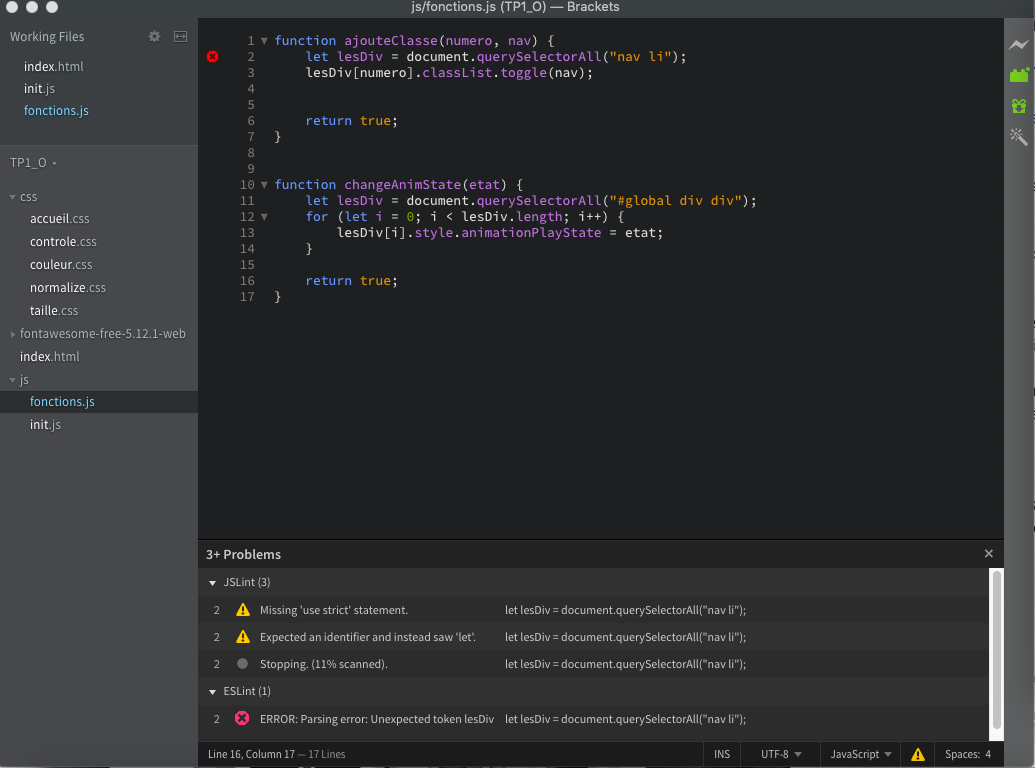Toggle Spaces indentation type
The image size is (1035, 768).
click(x=962, y=754)
